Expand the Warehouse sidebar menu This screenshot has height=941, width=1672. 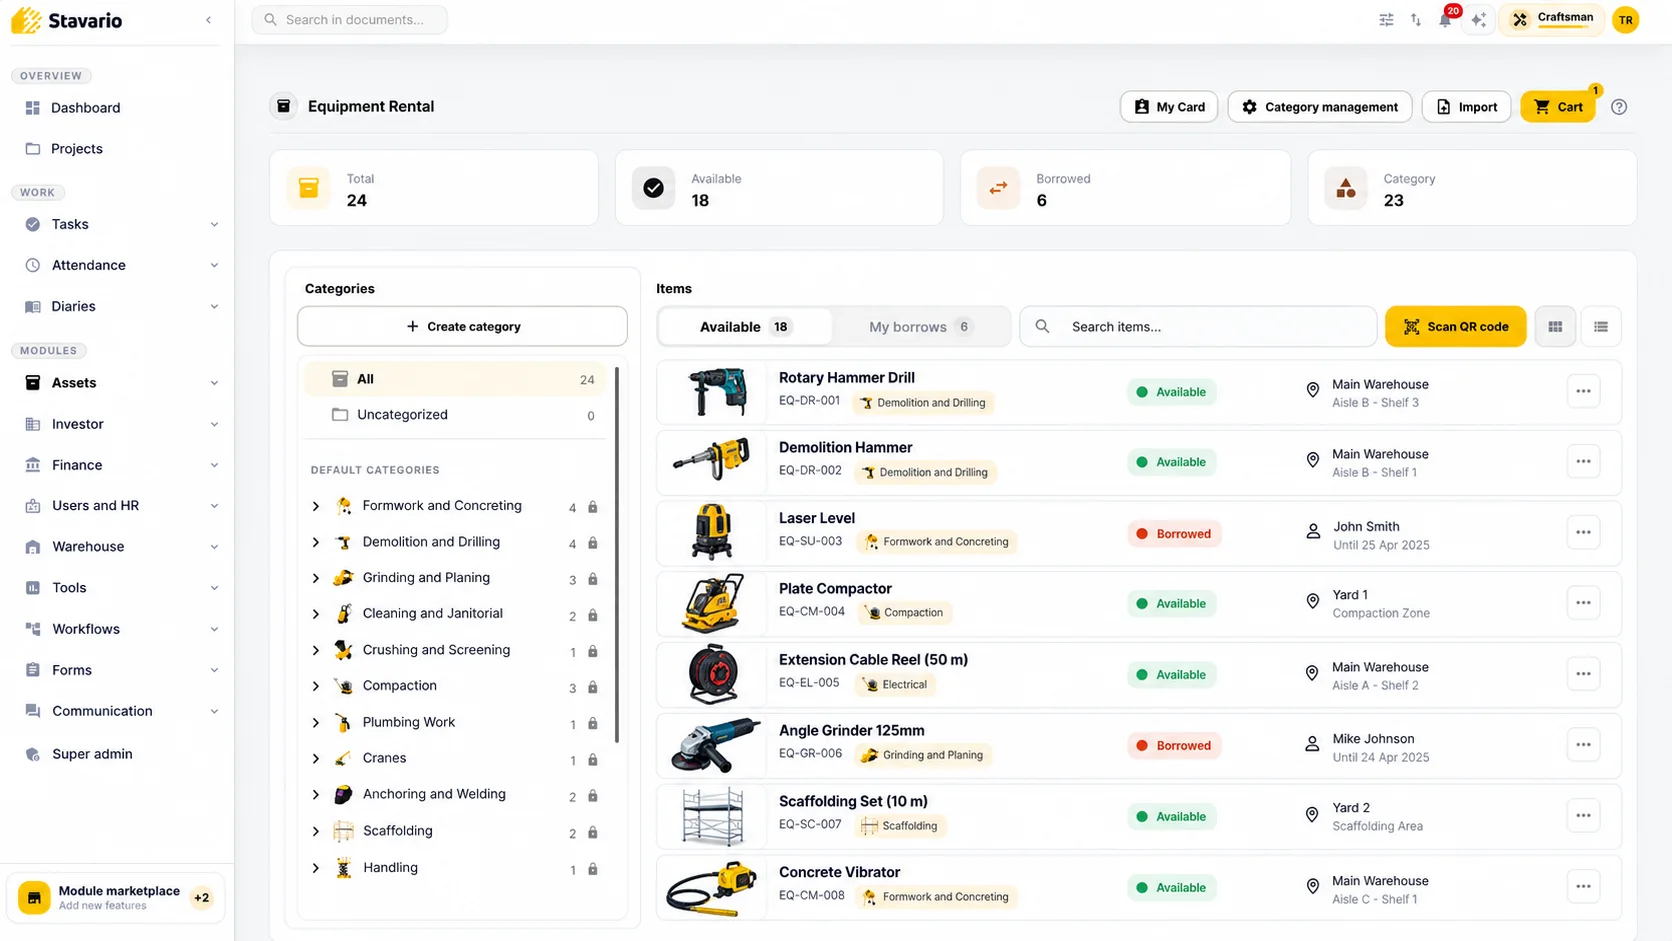[214, 547]
